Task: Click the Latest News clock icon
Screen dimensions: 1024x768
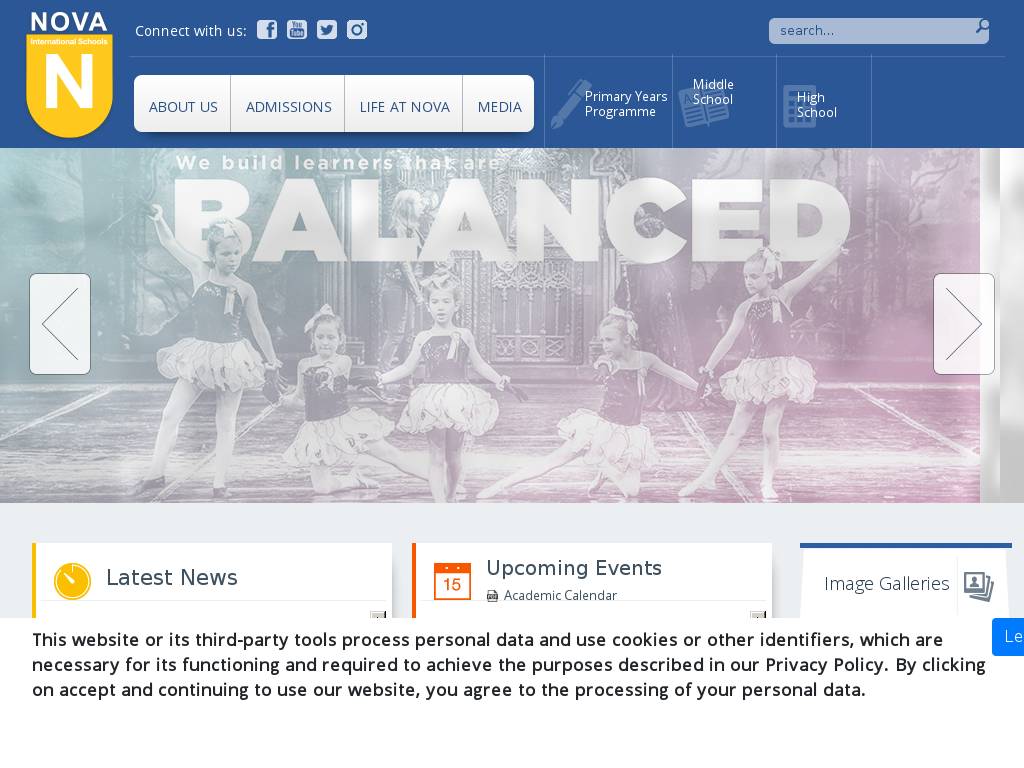Action: click(72, 581)
